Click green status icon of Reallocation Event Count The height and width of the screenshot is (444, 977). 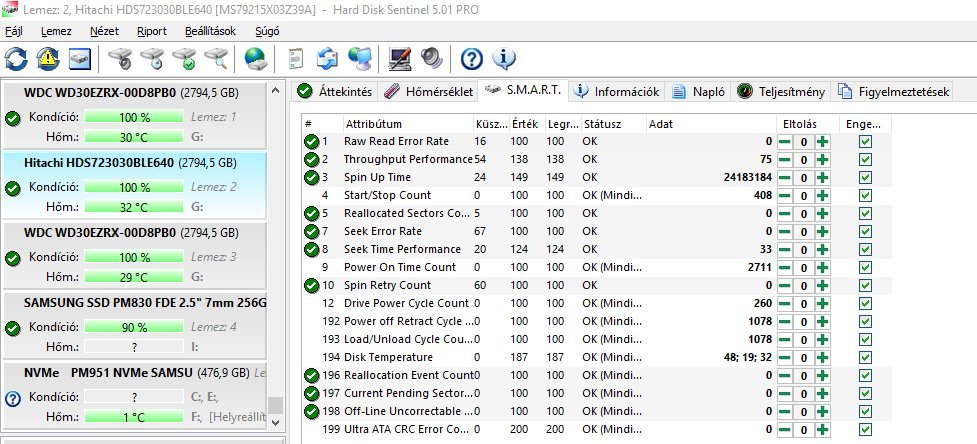click(312, 376)
